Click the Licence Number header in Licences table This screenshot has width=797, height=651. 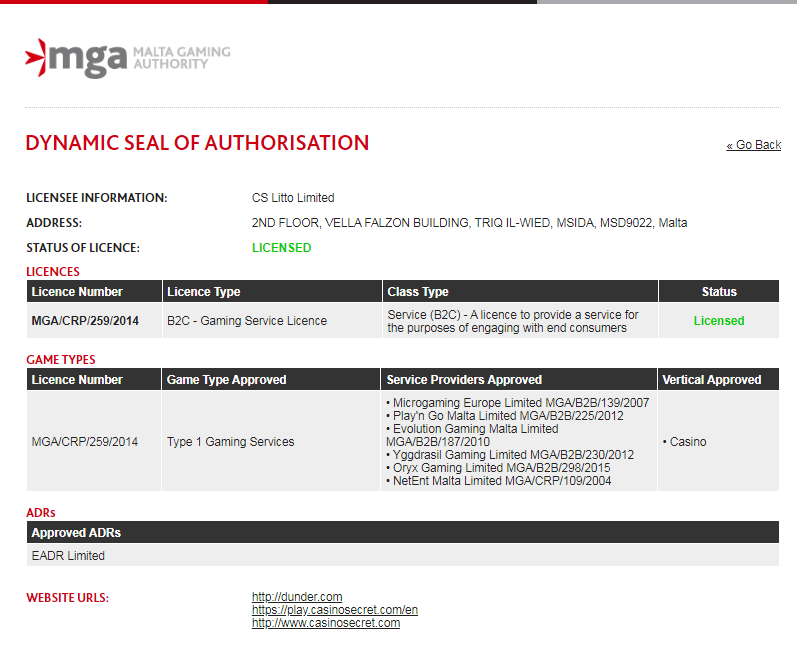coord(94,292)
